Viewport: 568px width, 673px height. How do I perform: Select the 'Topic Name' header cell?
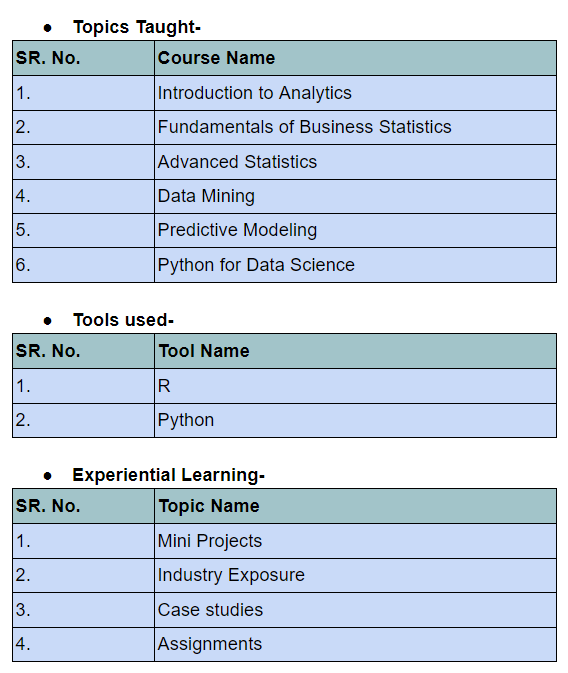355,506
